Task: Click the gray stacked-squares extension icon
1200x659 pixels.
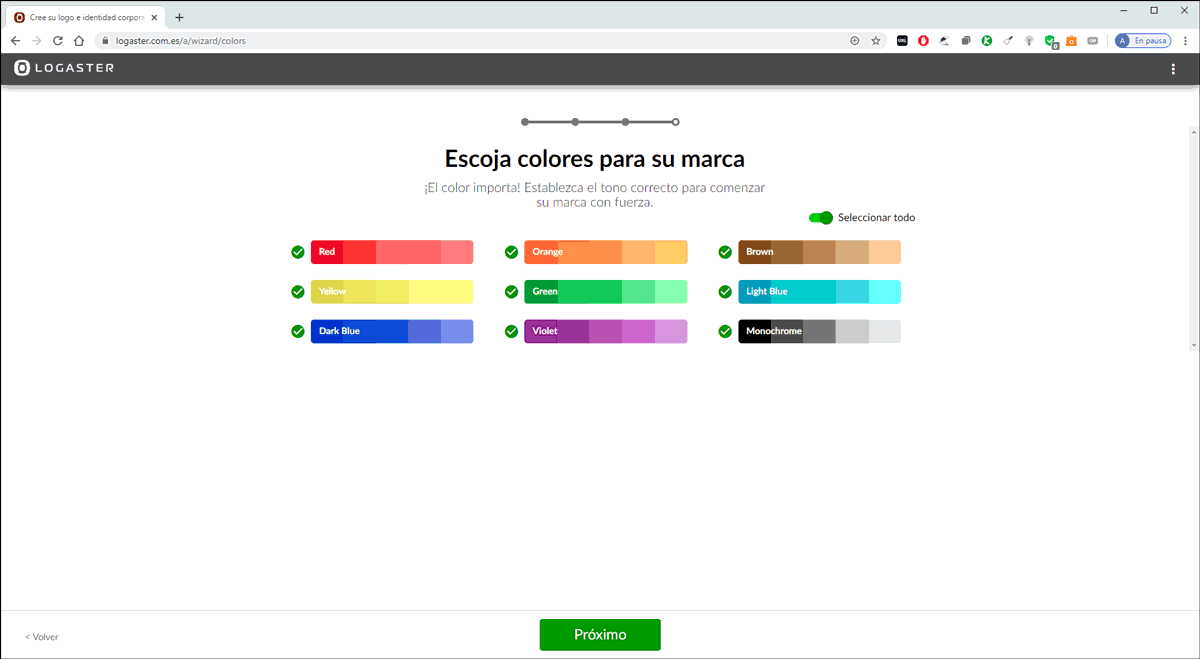Action: pos(965,41)
